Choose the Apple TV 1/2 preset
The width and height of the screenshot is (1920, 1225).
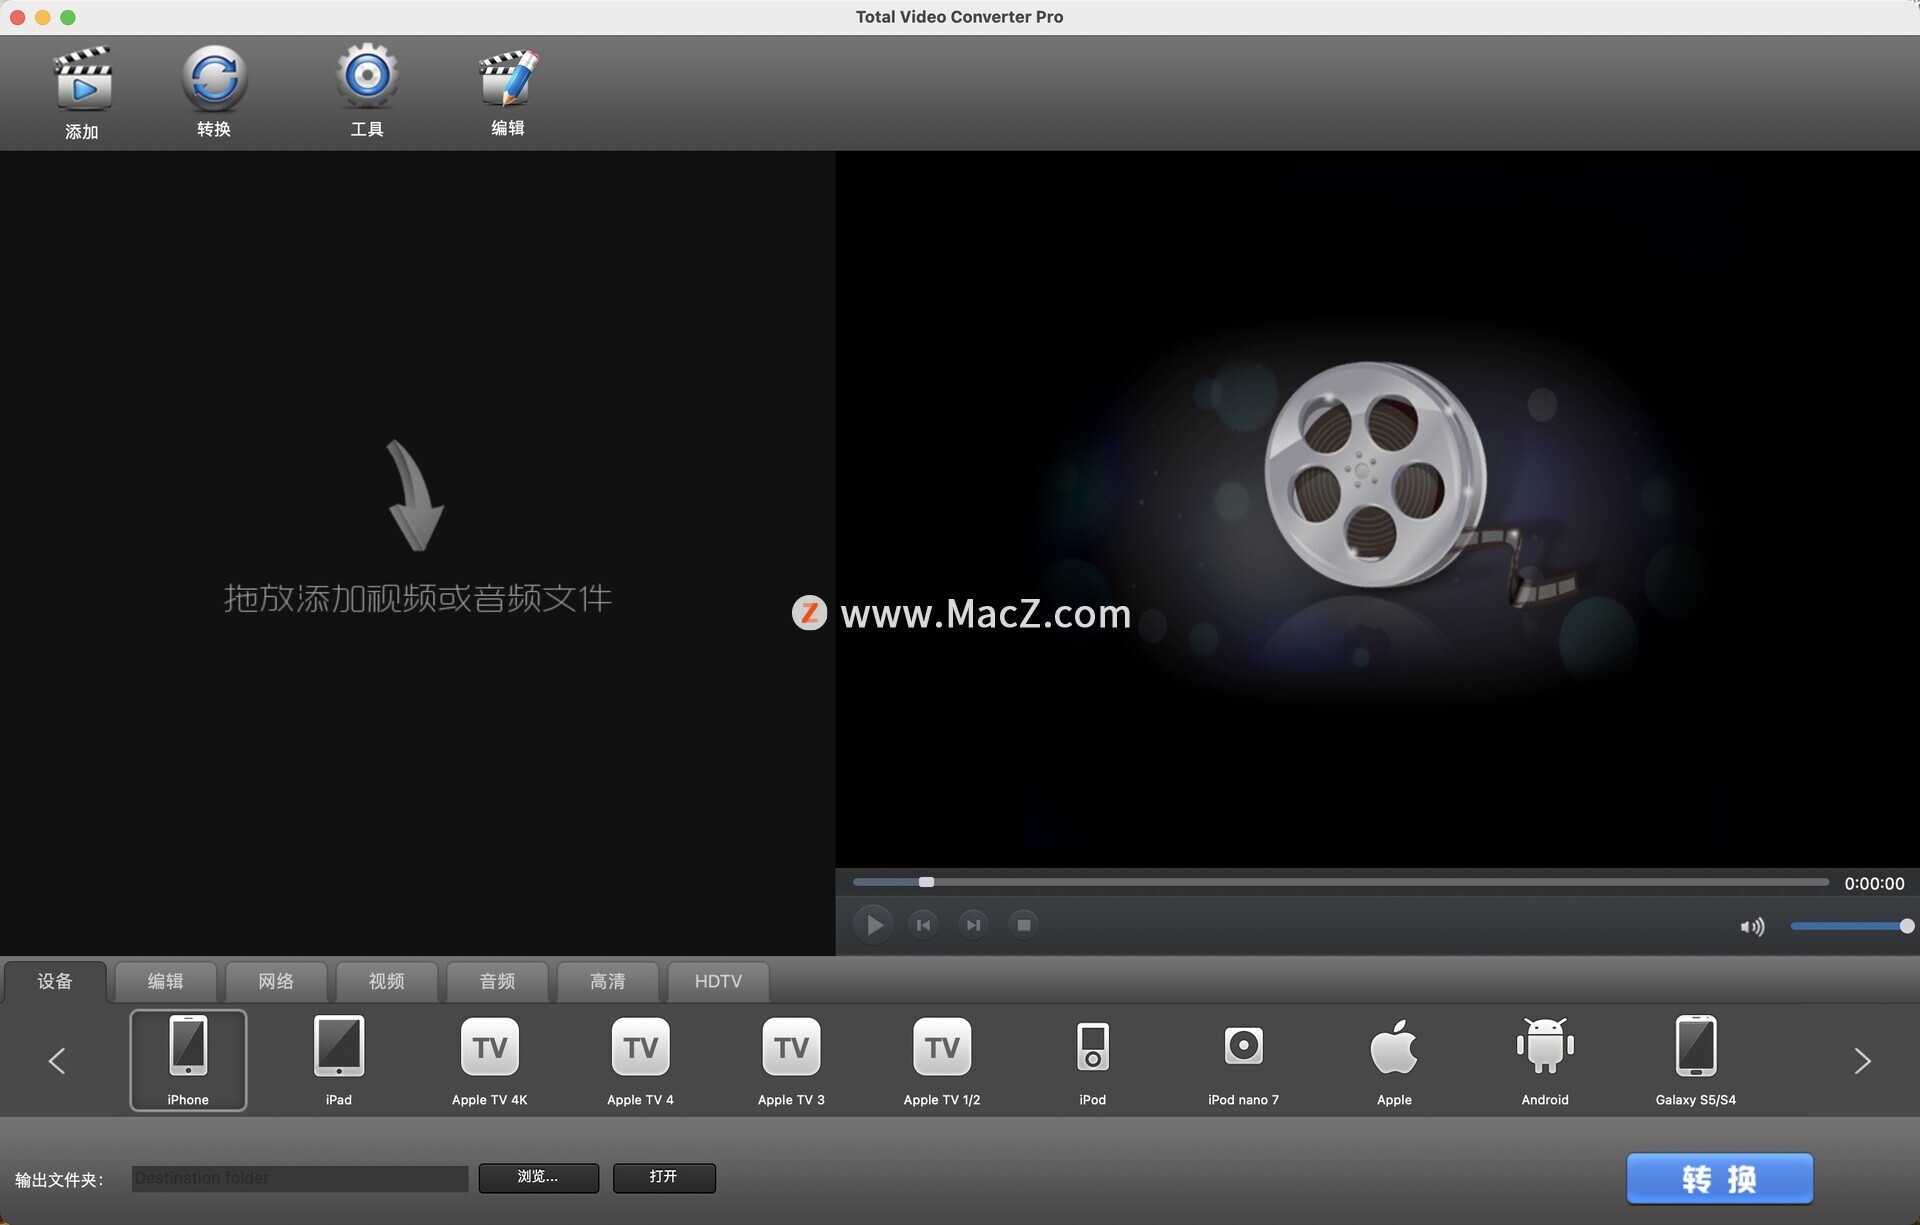942,1060
